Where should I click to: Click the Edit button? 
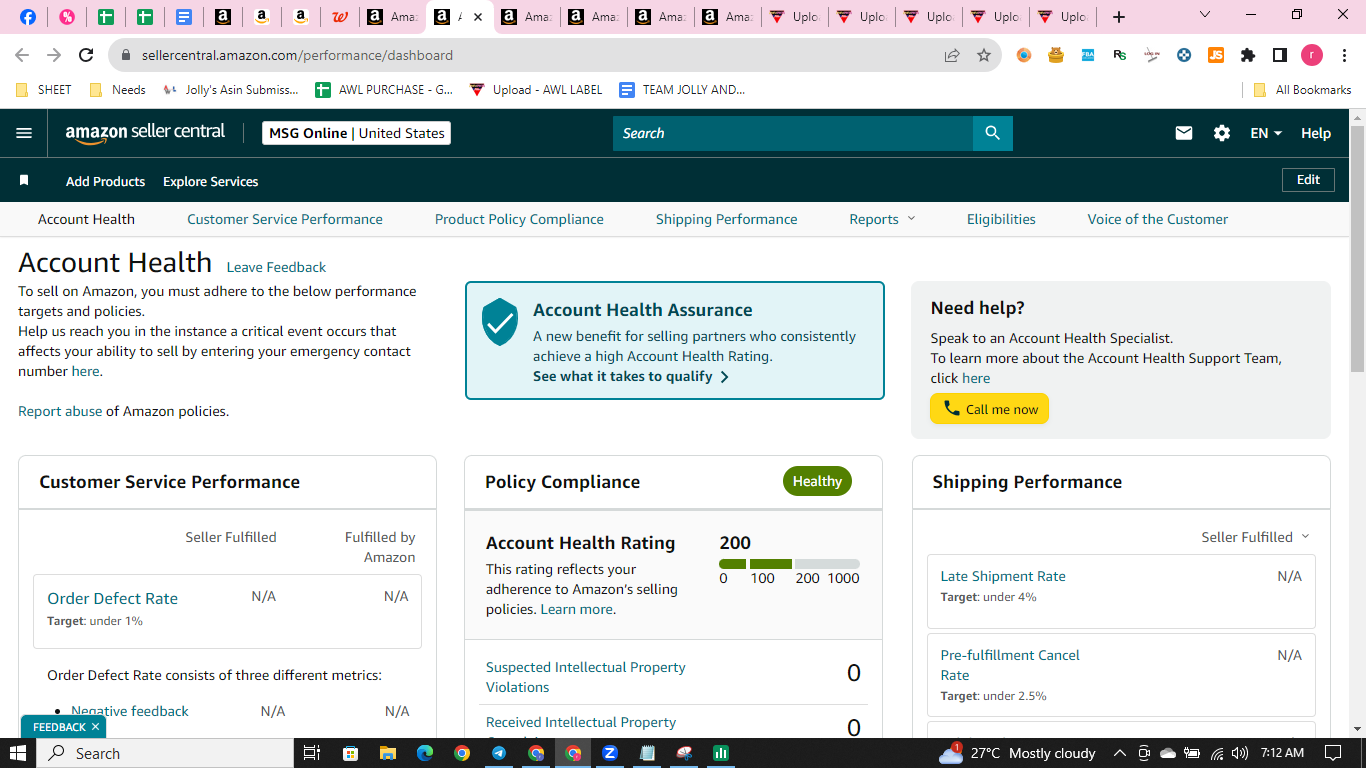[x=1308, y=180]
